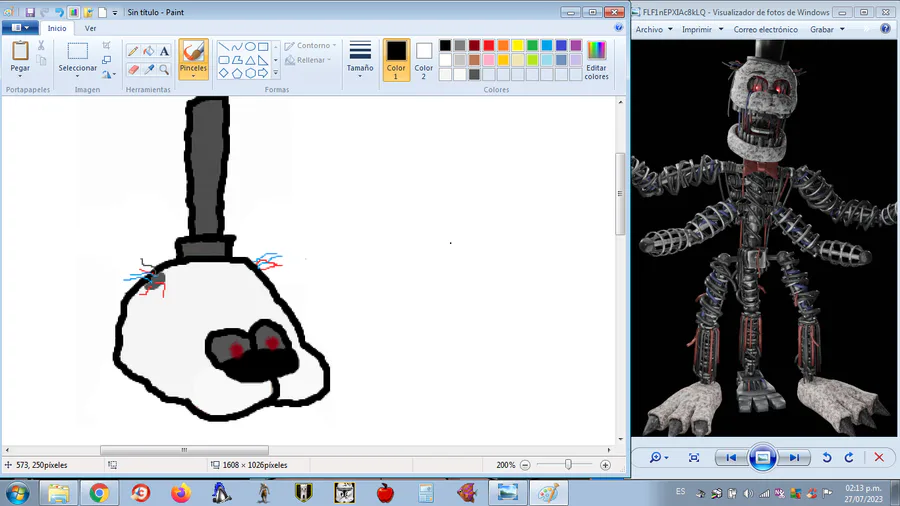The height and width of the screenshot is (506, 900).
Task: Rotate the photo clockwise in photo viewer
Action: 849,457
